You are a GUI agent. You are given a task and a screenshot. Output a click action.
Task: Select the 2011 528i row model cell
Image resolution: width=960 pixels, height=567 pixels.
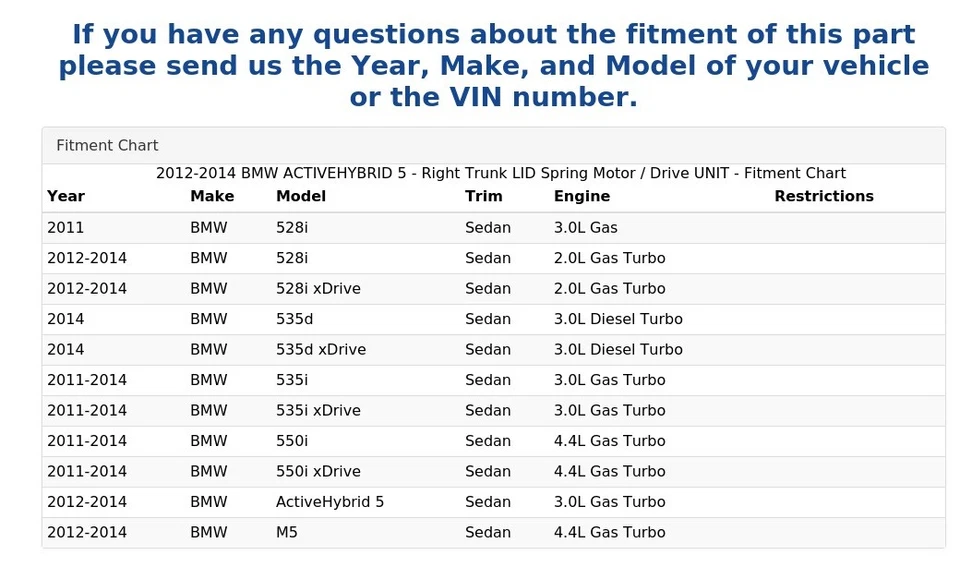pyautogui.click(x=292, y=228)
